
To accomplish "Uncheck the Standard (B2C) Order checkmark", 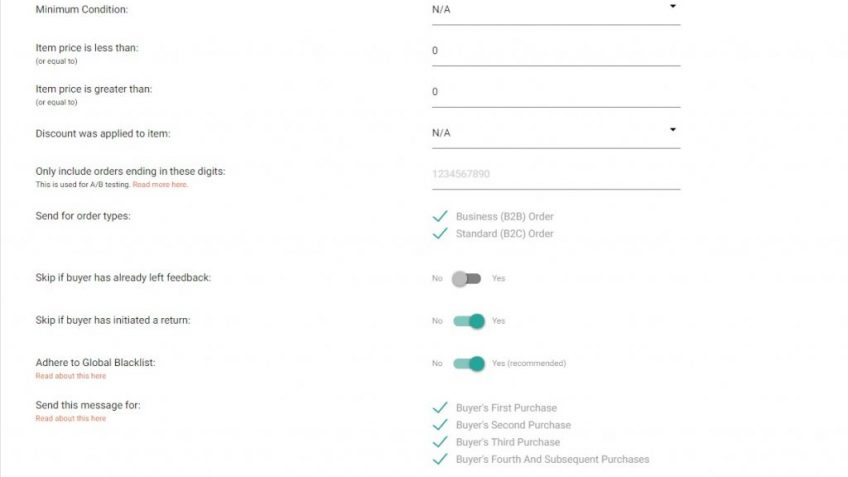I will coord(440,234).
